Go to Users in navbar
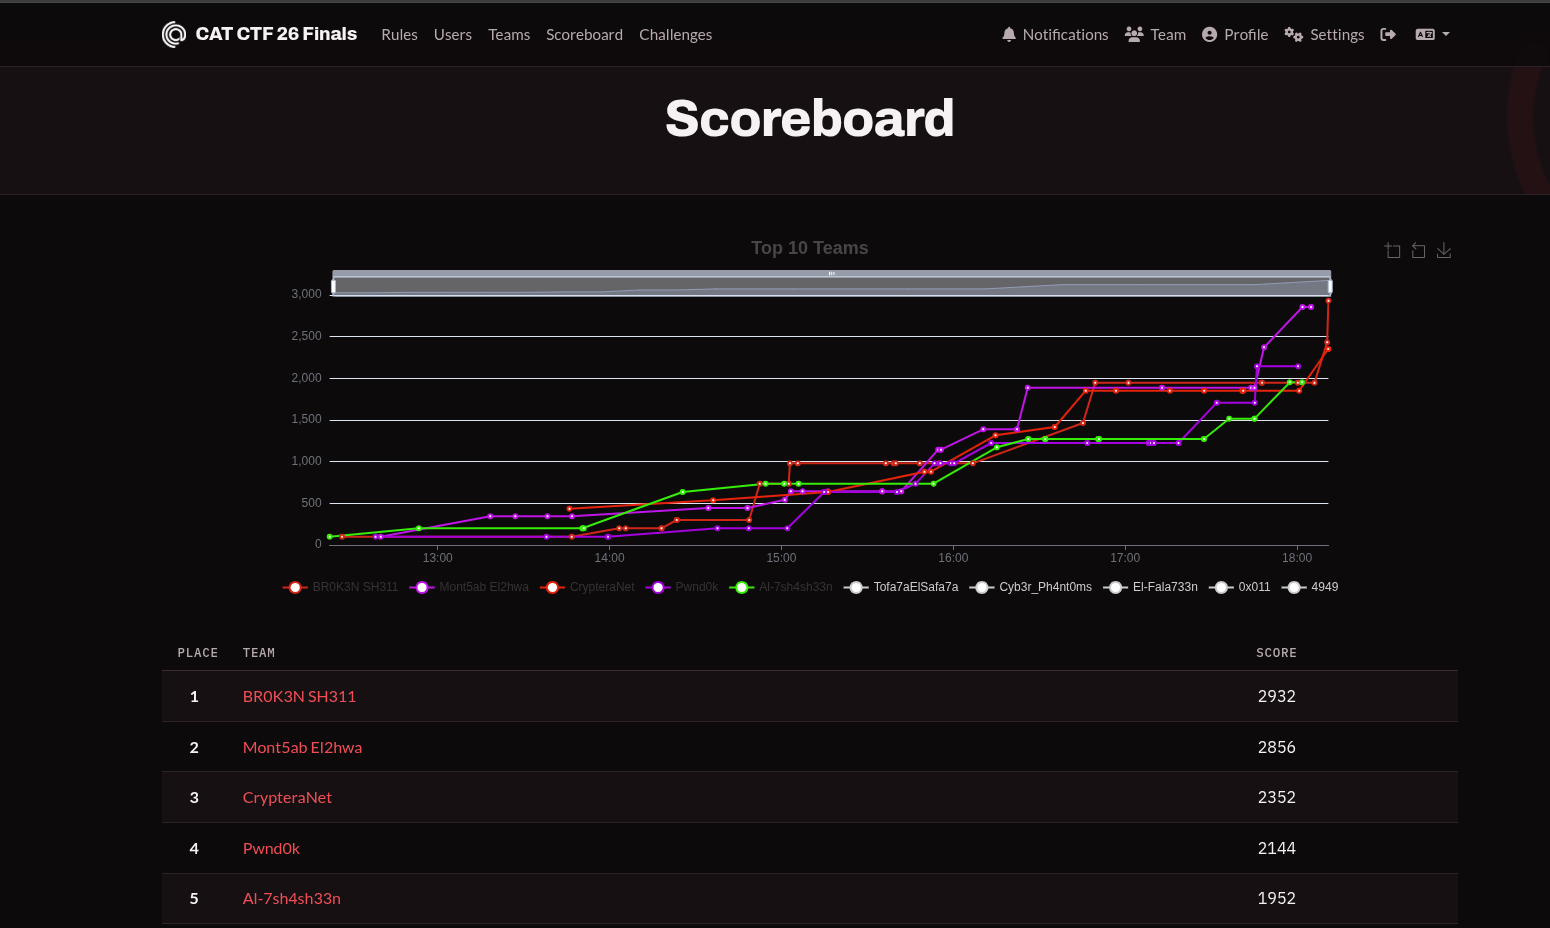This screenshot has width=1550, height=928. (453, 35)
